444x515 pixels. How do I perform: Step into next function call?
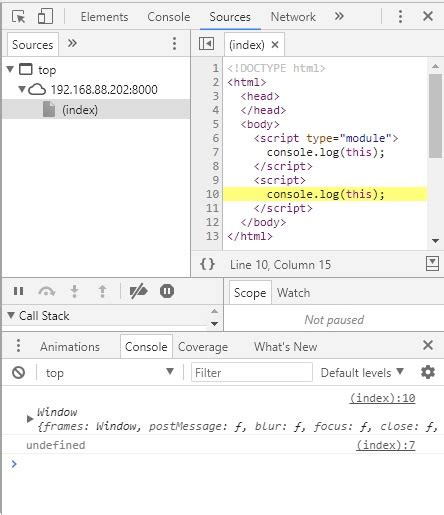tap(74, 291)
